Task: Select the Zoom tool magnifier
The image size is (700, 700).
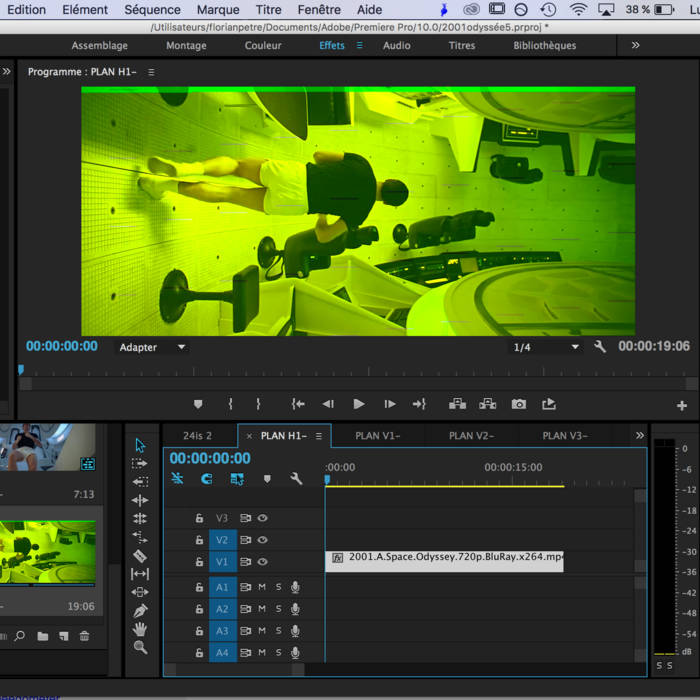Action: click(140, 647)
